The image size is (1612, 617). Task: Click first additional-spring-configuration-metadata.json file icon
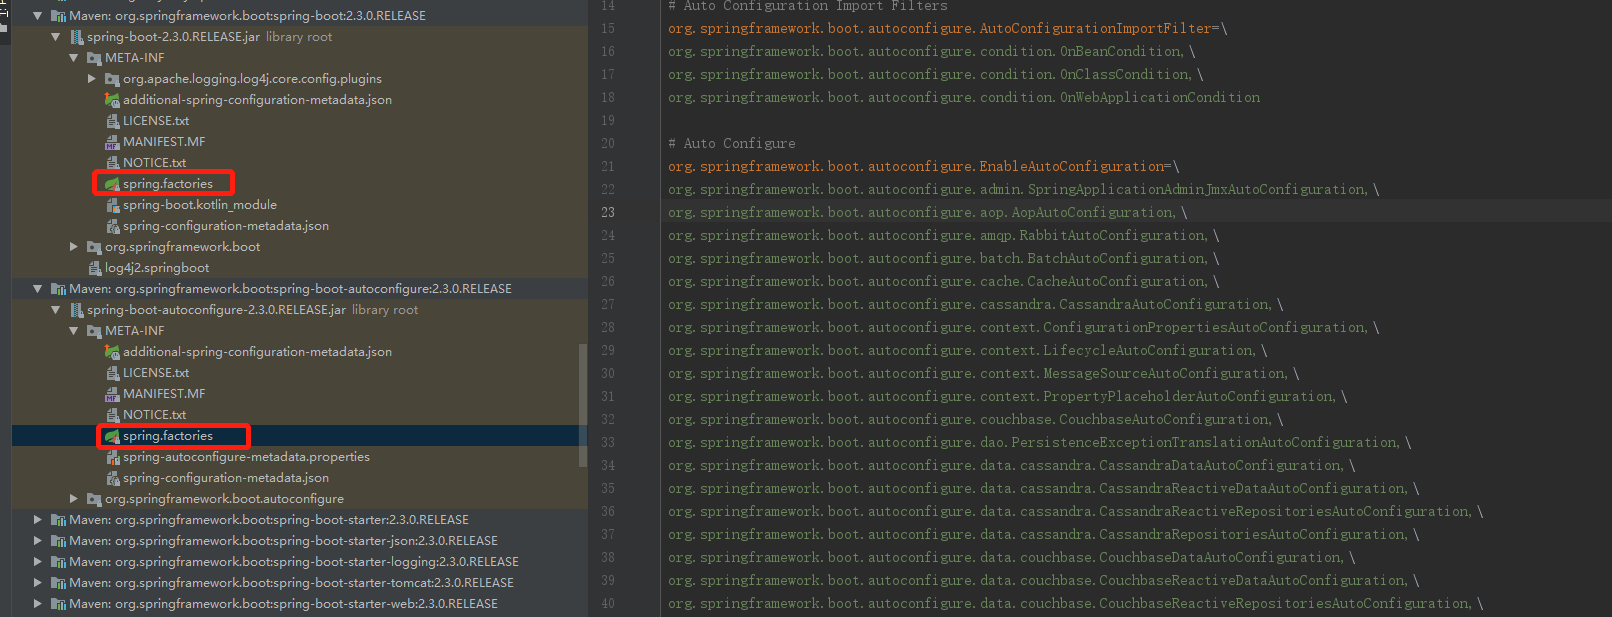point(112,100)
